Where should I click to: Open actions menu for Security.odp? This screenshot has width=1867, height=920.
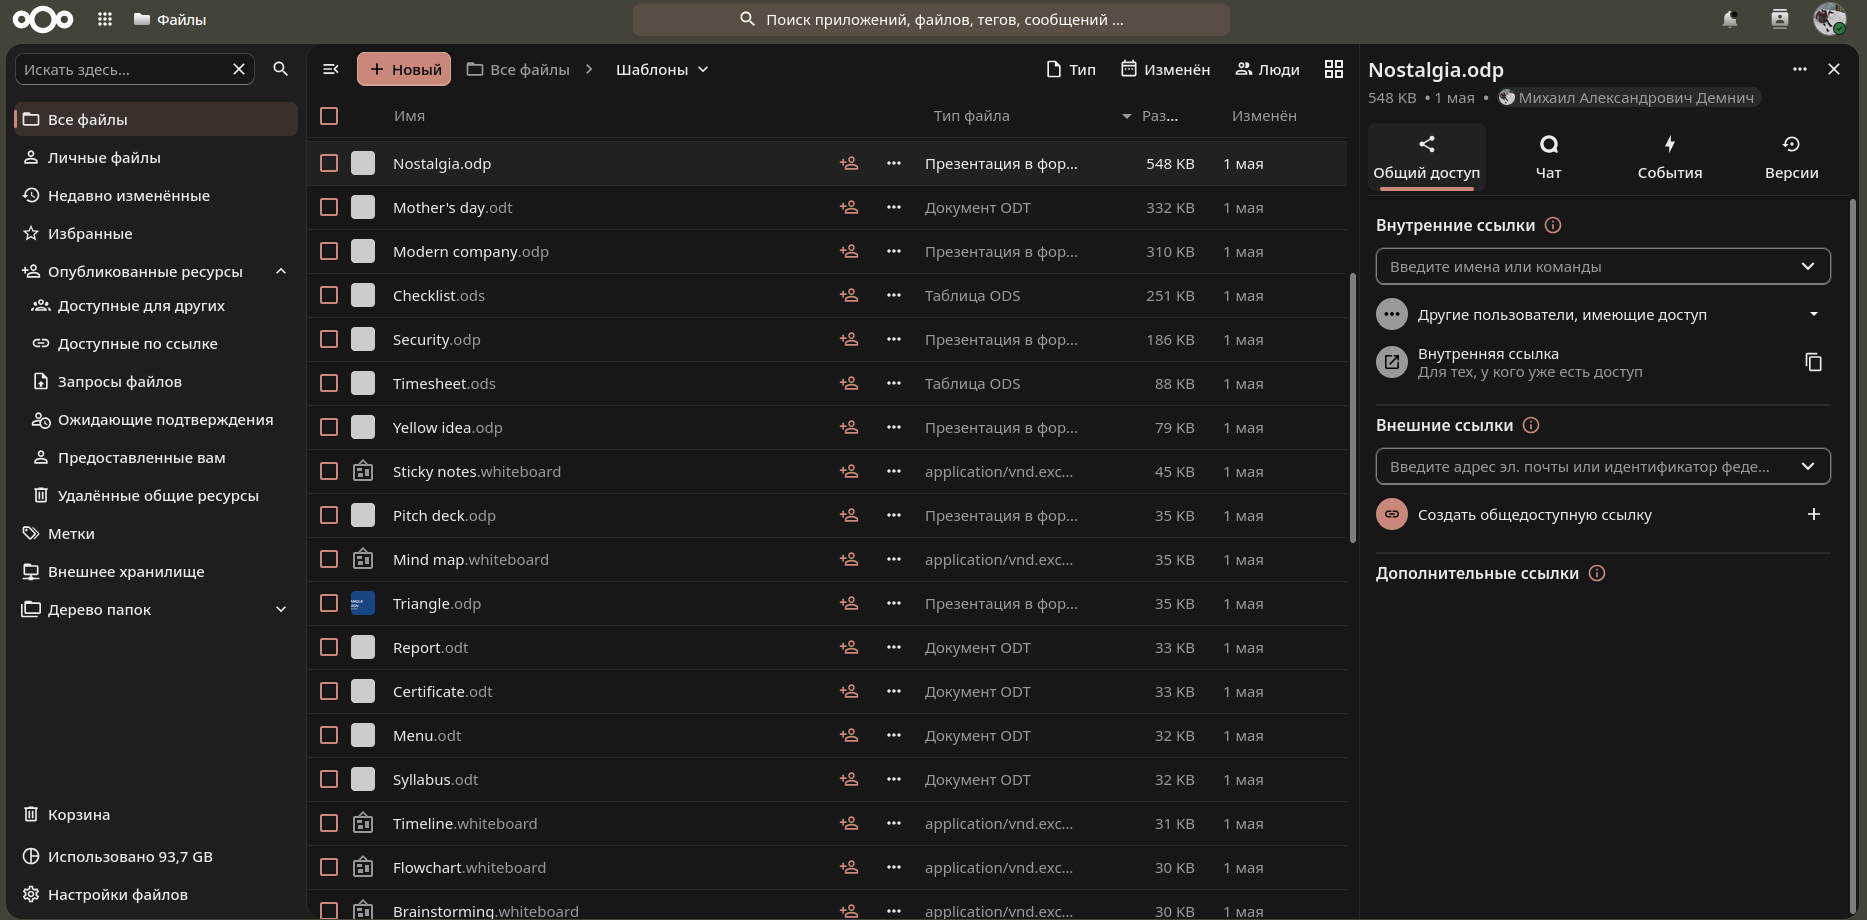click(x=894, y=339)
